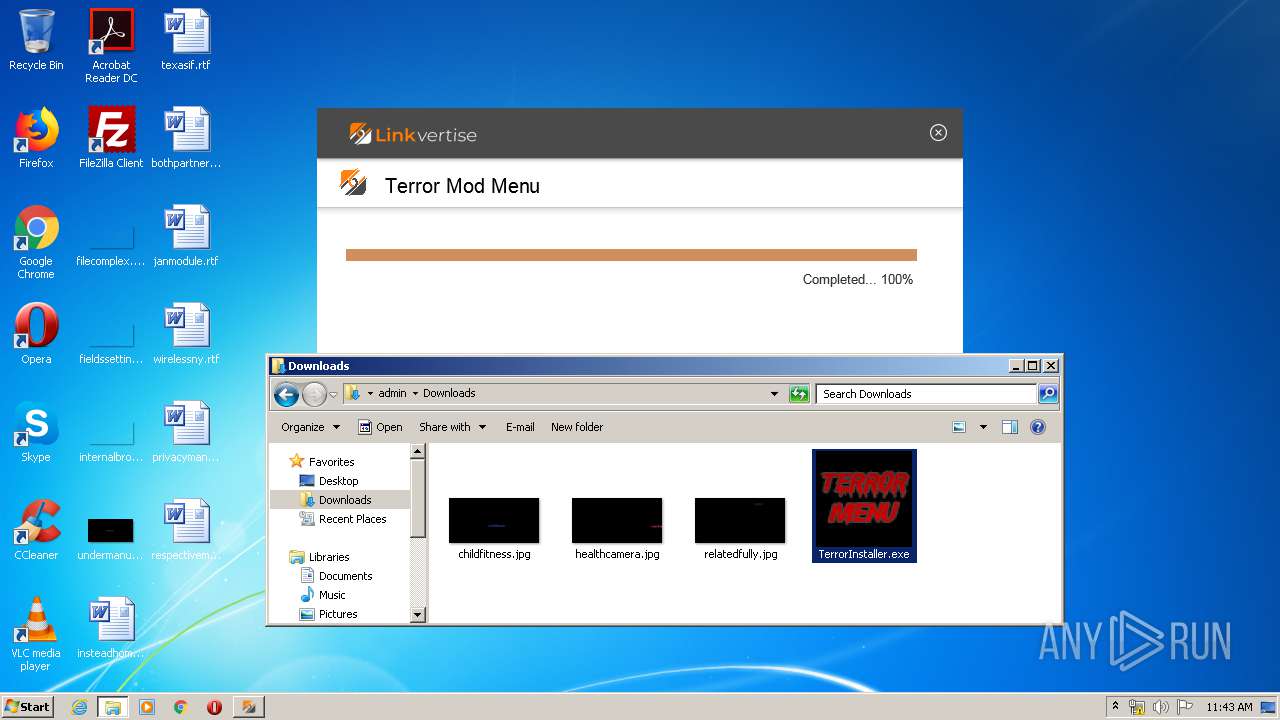Launch FileZilla Client shortcut

point(111,138)
